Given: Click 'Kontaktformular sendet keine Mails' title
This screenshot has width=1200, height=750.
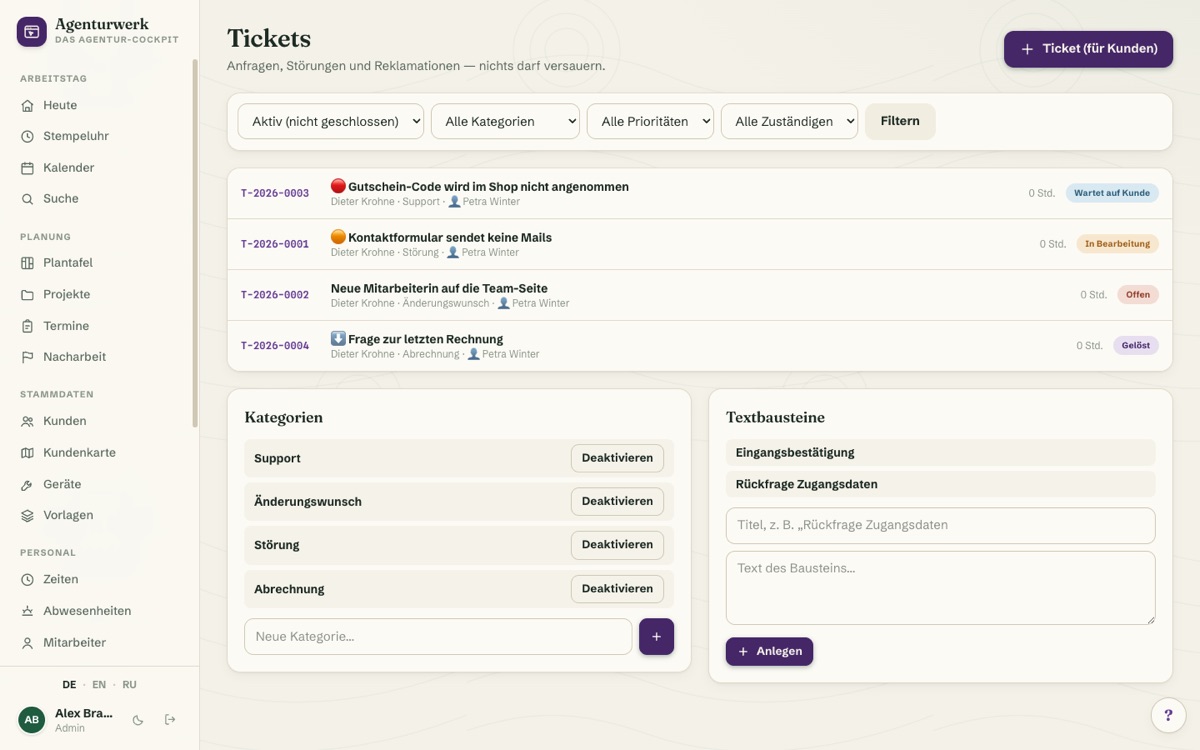Looking at the screenshot, I should click(x=450, y=238).
